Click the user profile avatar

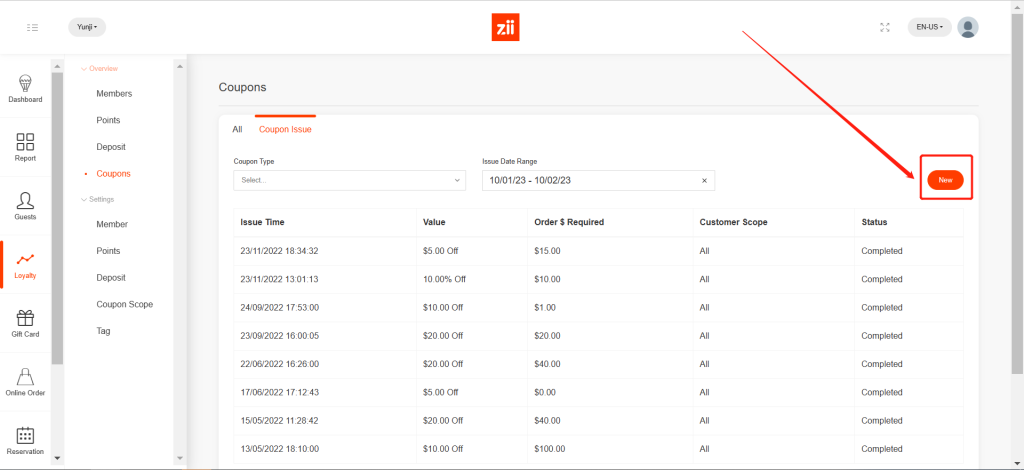pyautogui.click(x=967, y=28)
